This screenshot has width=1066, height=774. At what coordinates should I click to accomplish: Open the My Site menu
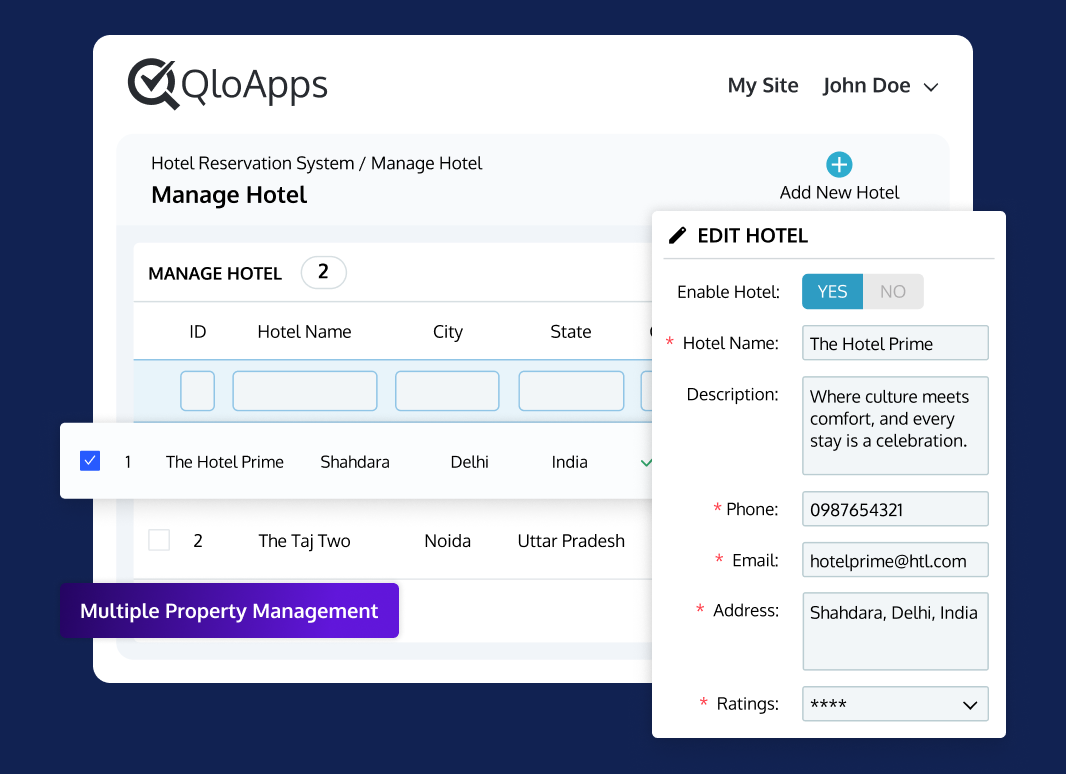click(x=763, y=86)
